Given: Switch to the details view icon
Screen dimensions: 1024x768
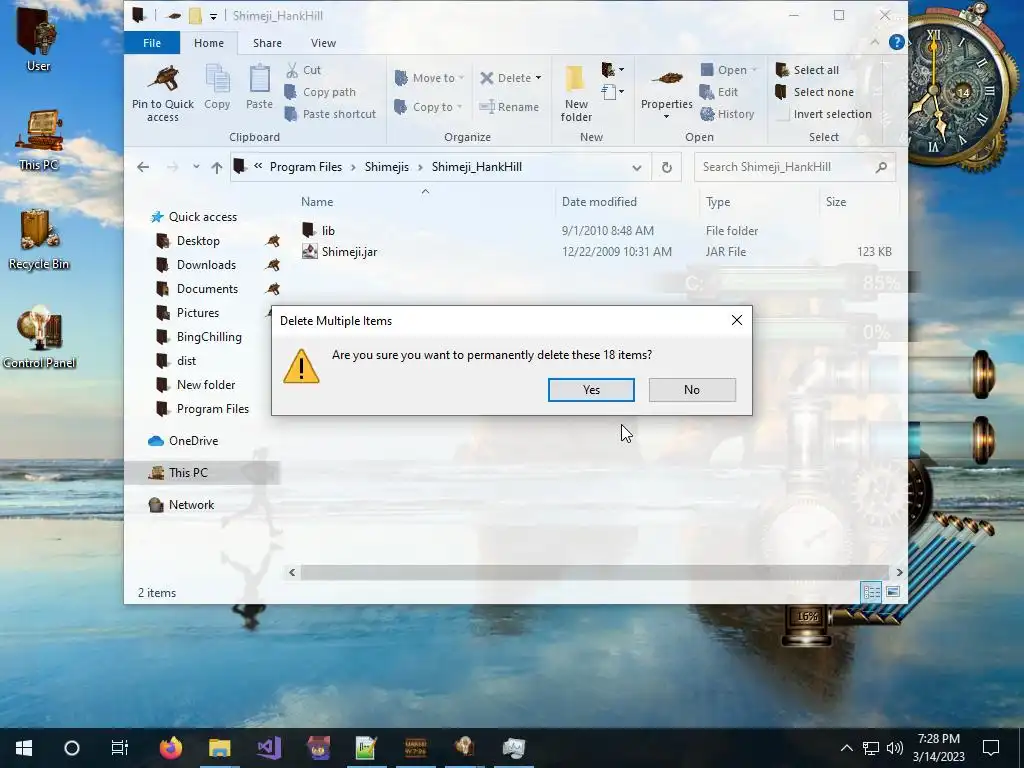Looking at the screenshot, I should click(x=871, y=592).
